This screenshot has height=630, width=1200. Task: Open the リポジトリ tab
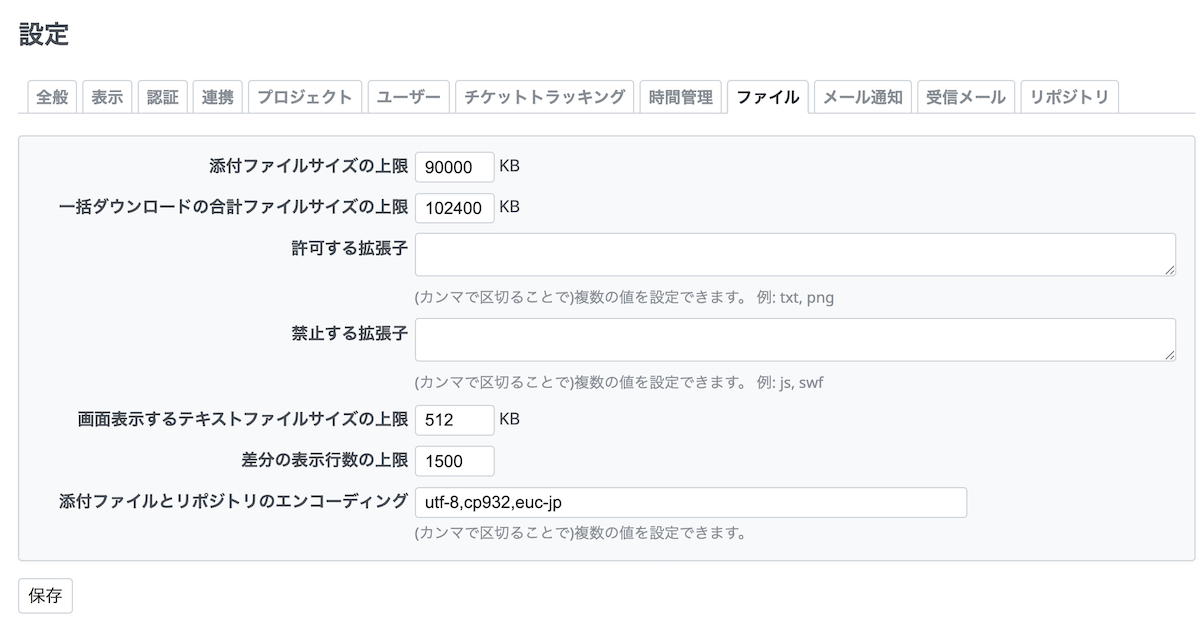(1069, 97)
